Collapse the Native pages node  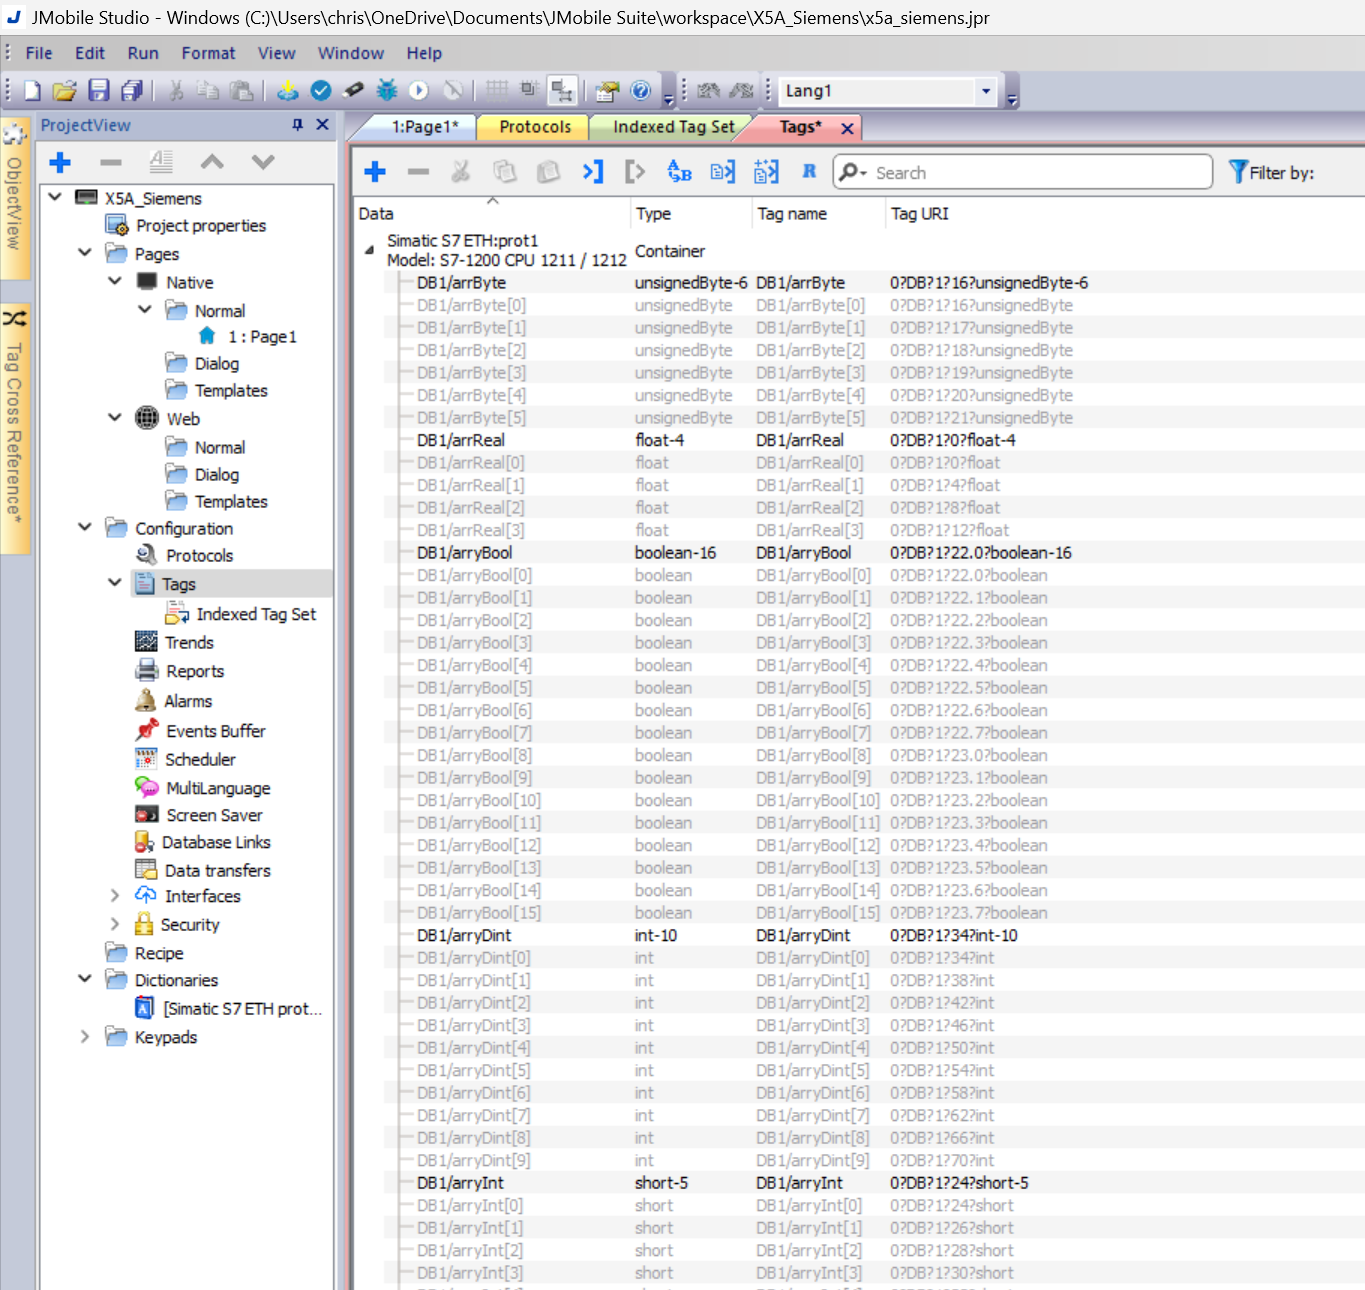(x=115, y=281)
